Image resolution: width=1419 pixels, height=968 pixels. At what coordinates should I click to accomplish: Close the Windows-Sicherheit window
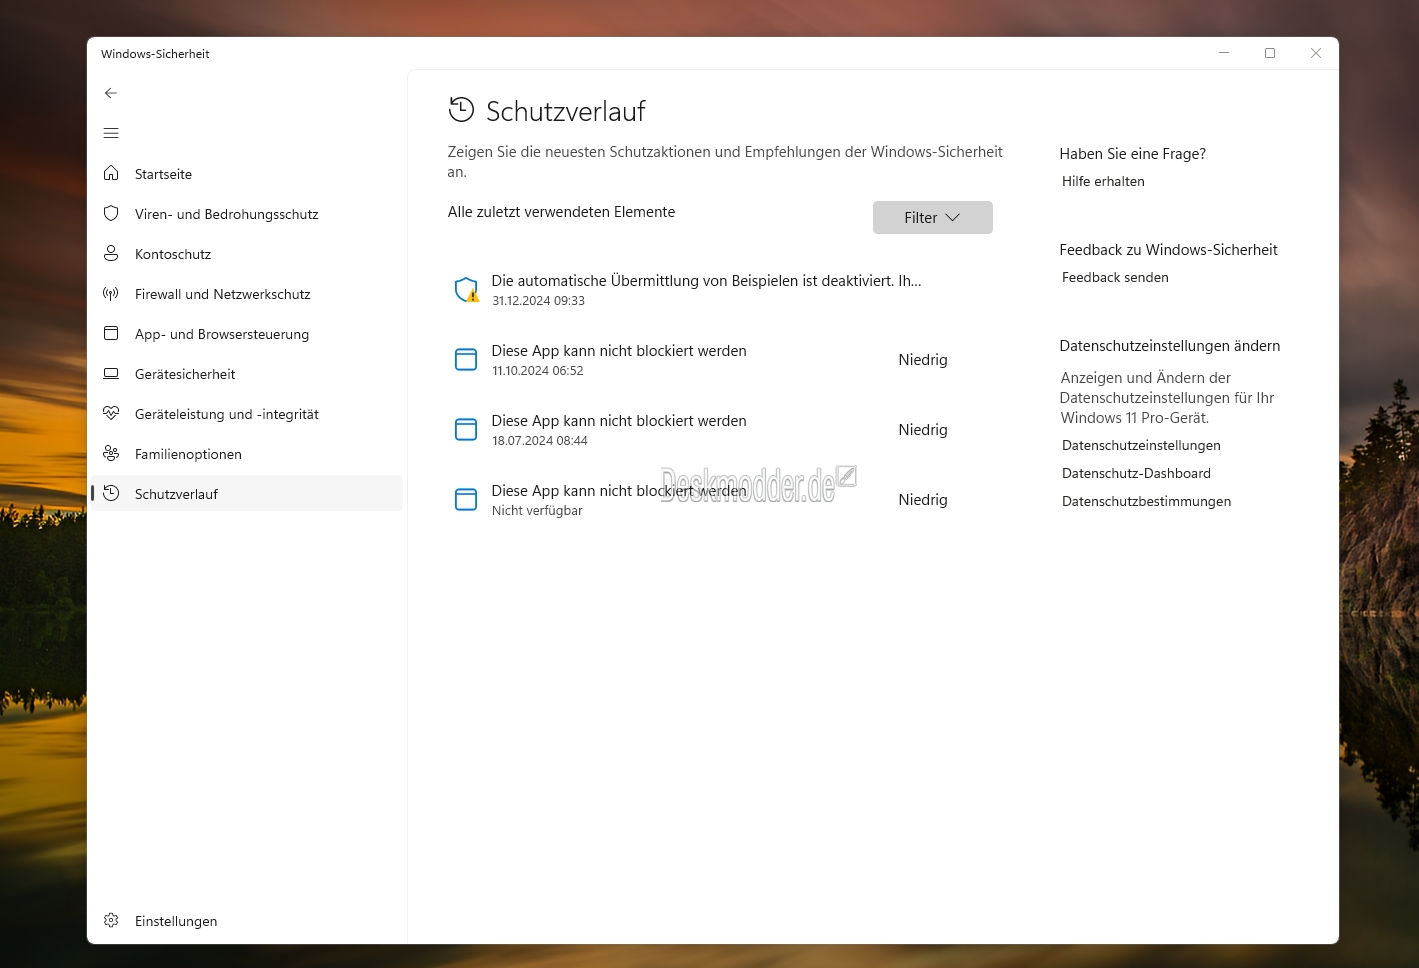pos(1316,53)
